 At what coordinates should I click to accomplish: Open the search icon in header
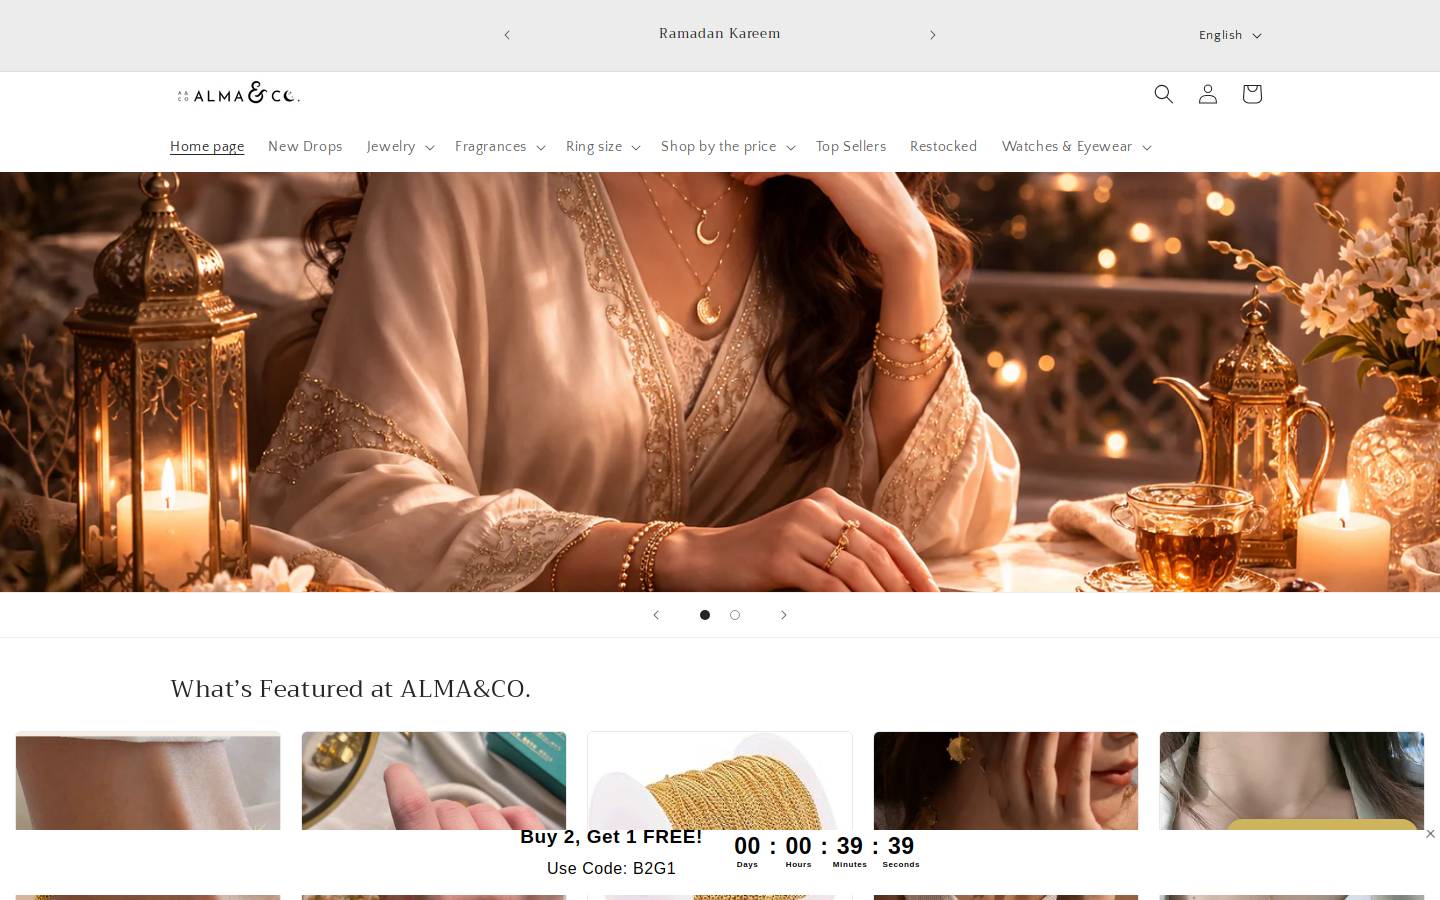click(x=1163, y=94)
